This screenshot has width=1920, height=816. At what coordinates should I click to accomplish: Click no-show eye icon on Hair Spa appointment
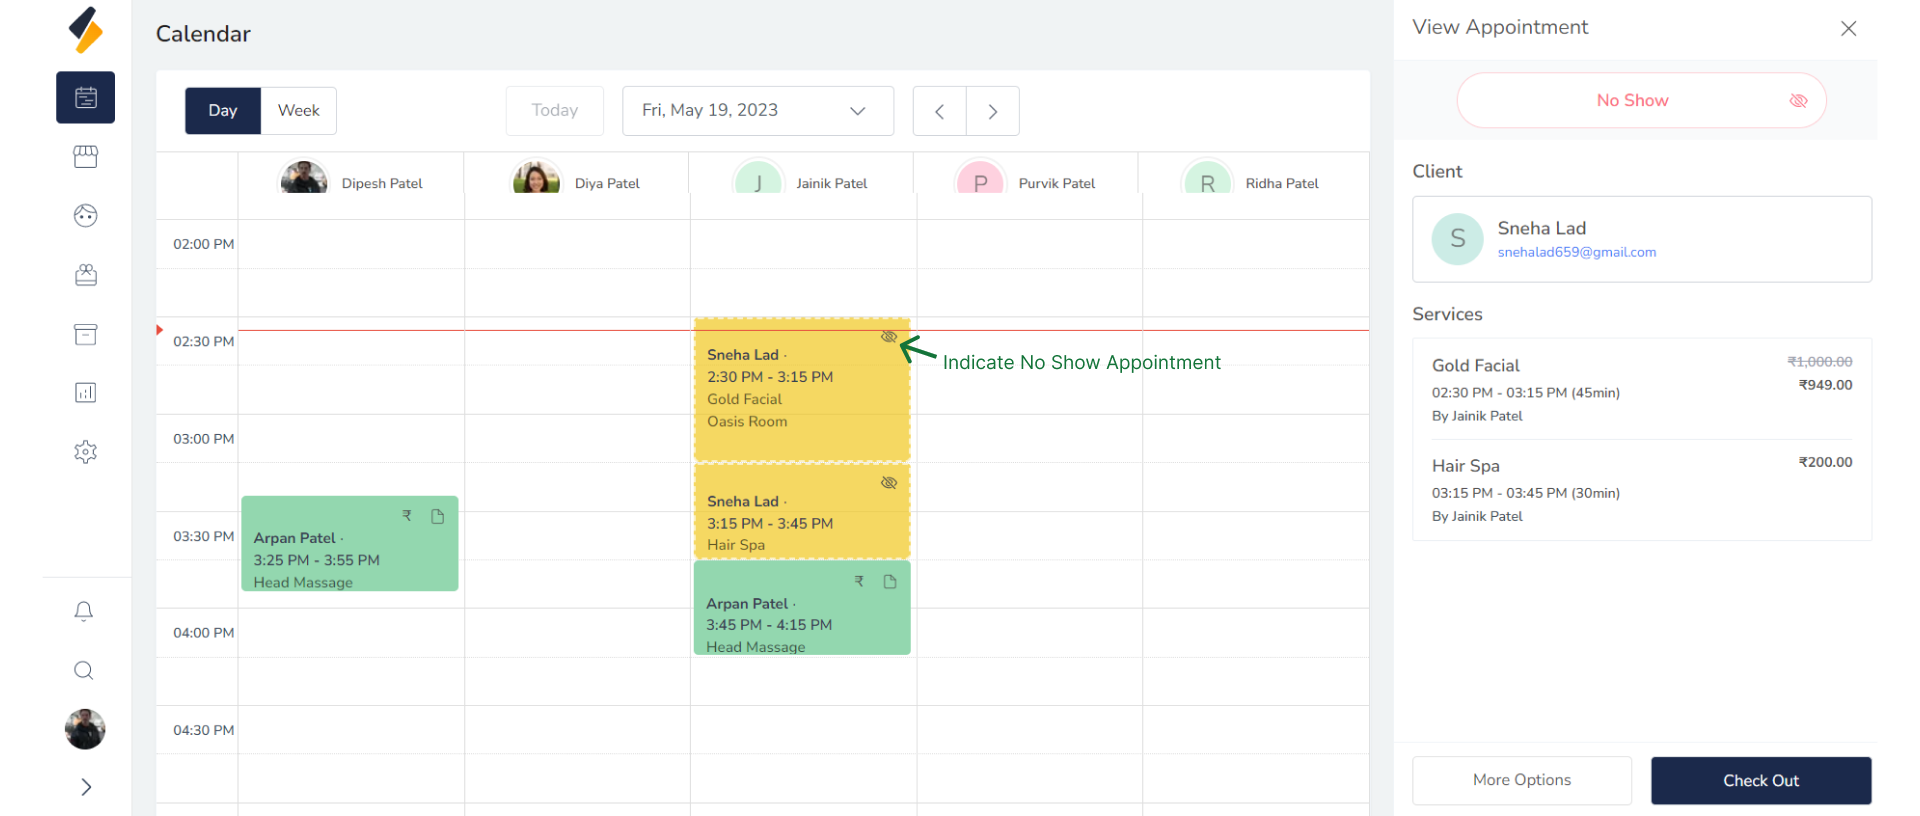888,483
